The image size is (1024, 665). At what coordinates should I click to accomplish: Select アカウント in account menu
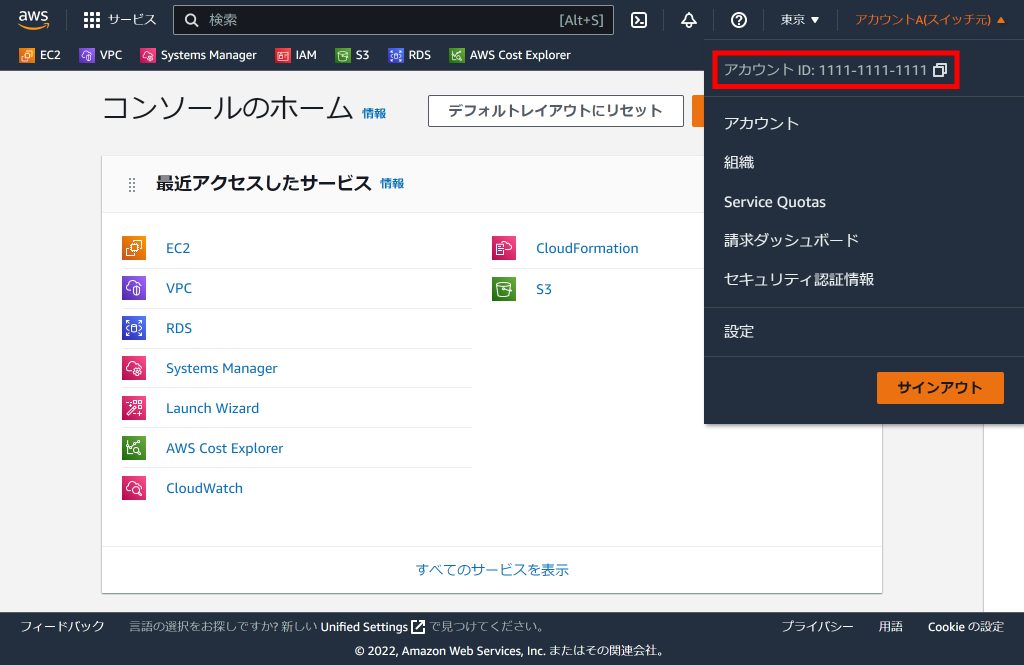pyautogui.click(x=761, y=123)
